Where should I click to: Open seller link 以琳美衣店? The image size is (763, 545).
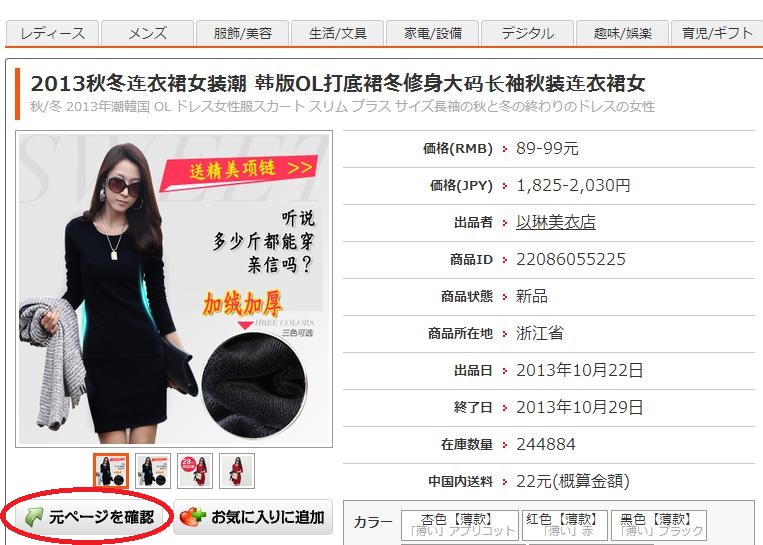click(556, 222)
